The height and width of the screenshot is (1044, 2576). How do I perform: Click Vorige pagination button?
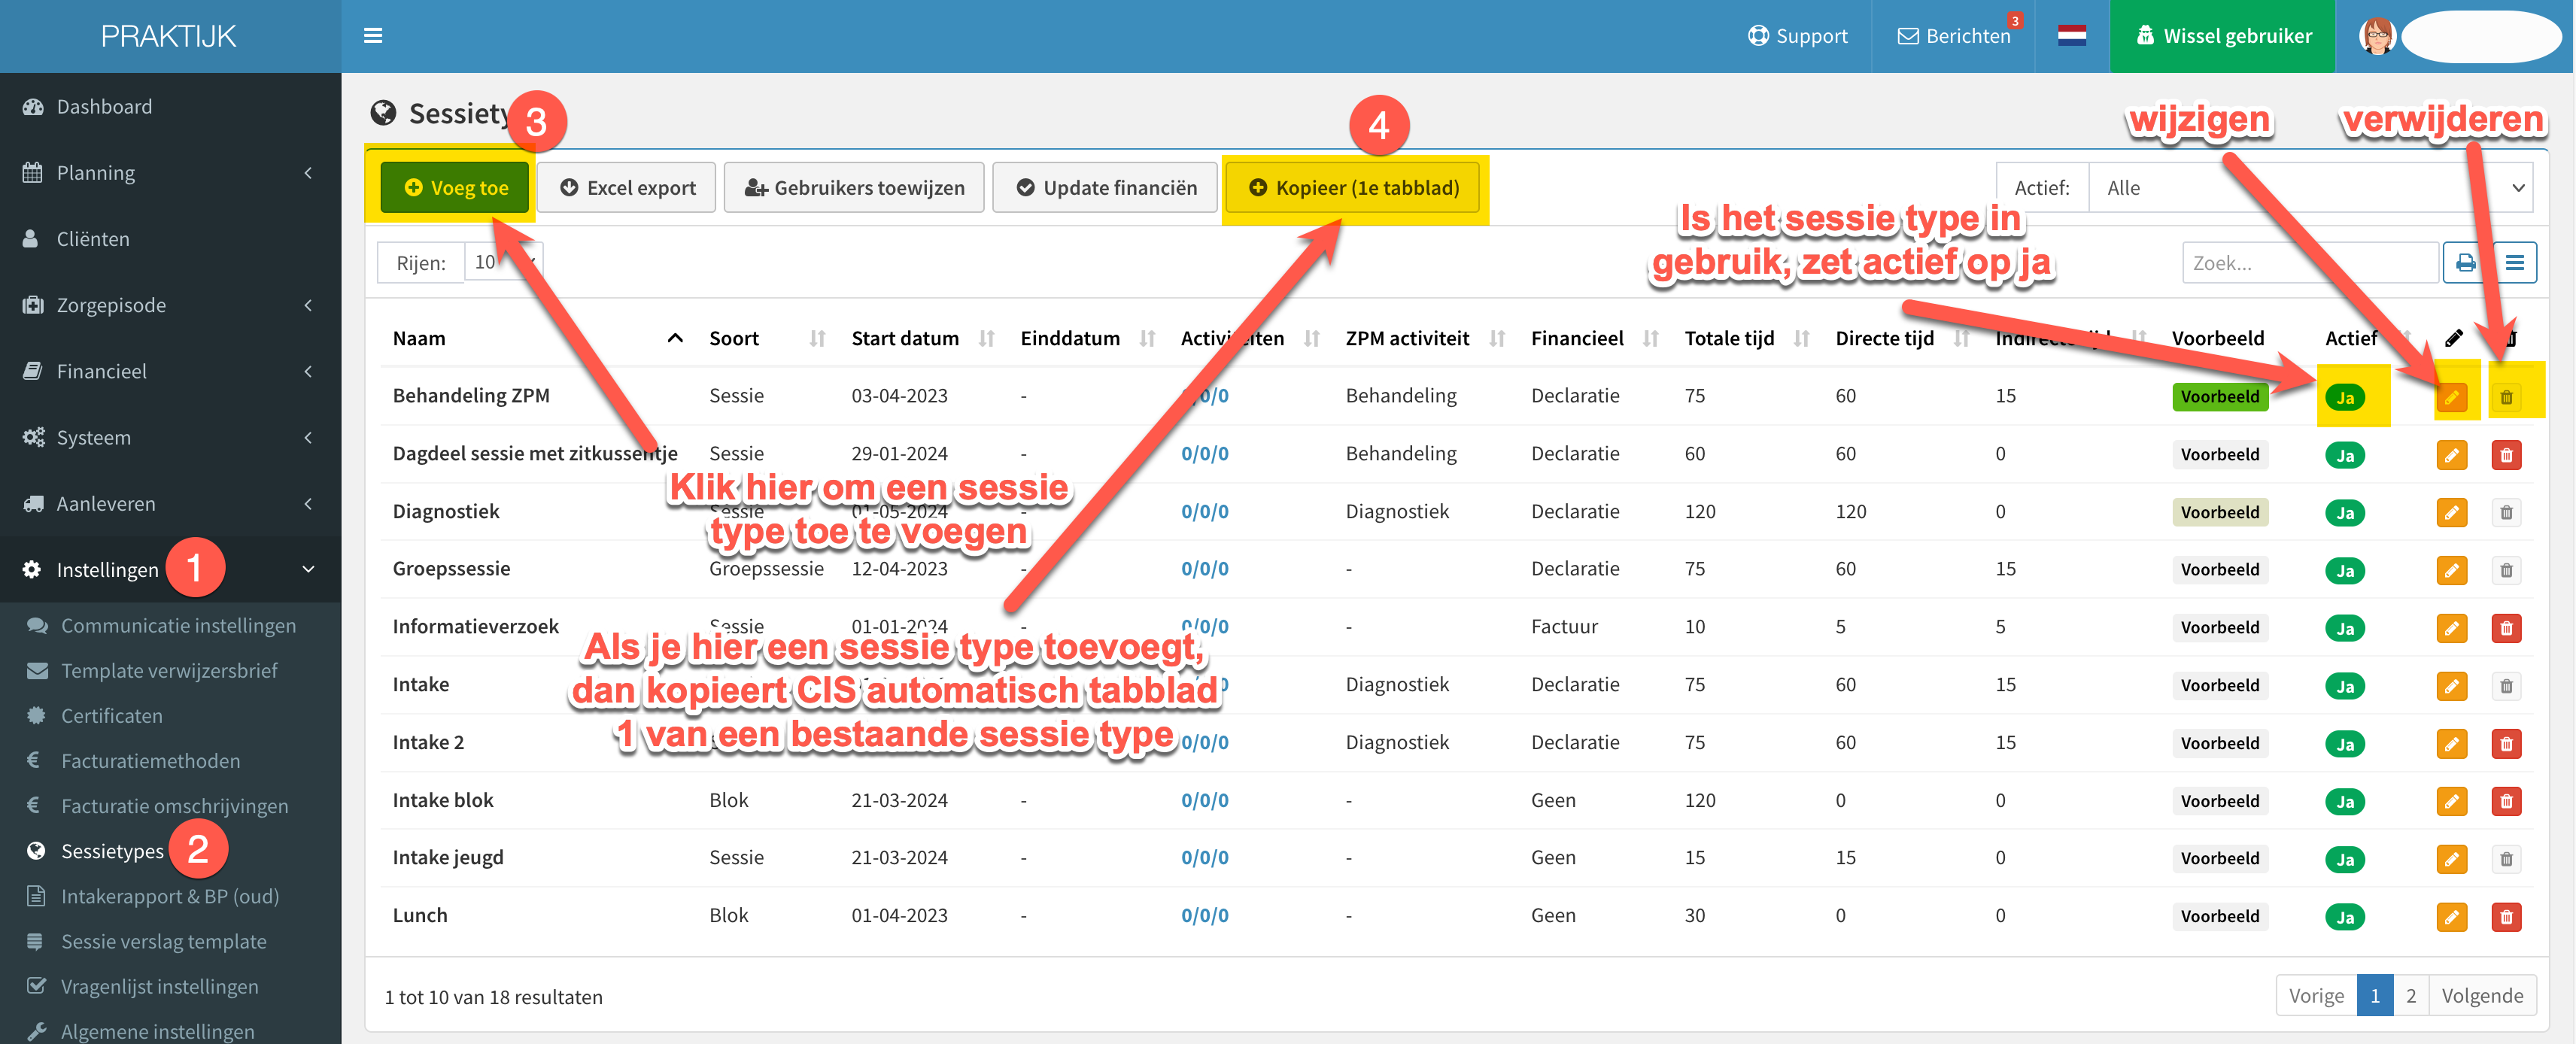pos(2316,995)
